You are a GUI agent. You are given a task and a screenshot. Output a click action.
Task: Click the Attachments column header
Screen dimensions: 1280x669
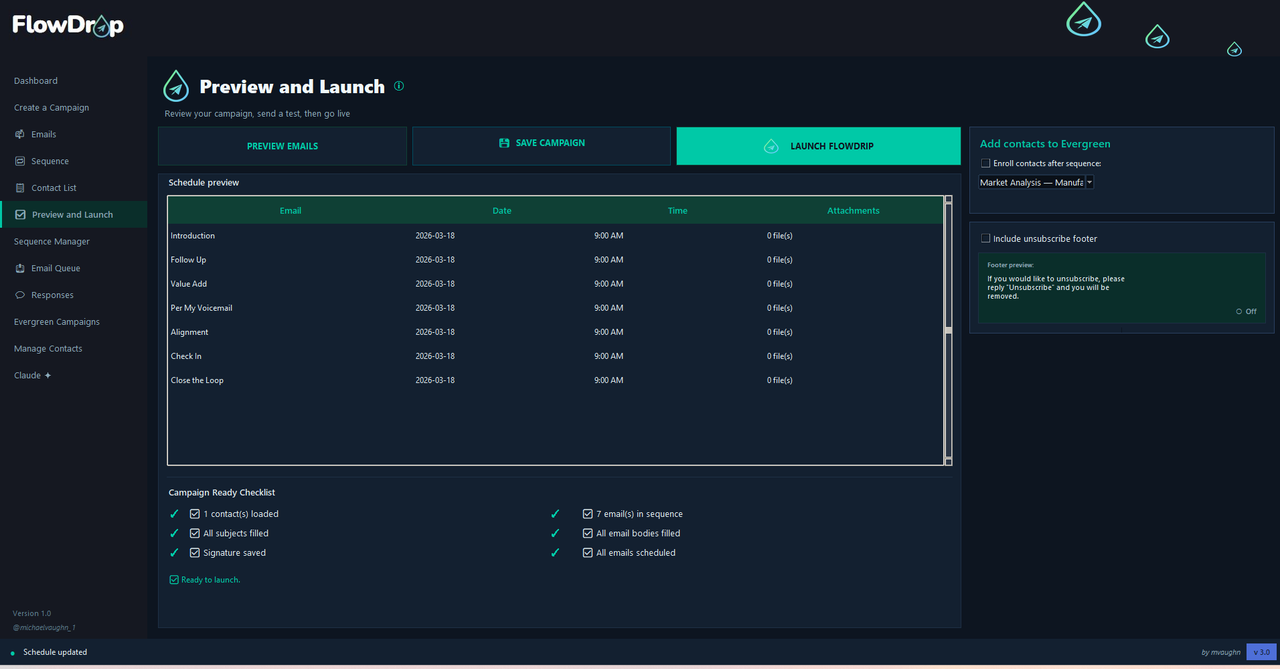pos(853,211)
